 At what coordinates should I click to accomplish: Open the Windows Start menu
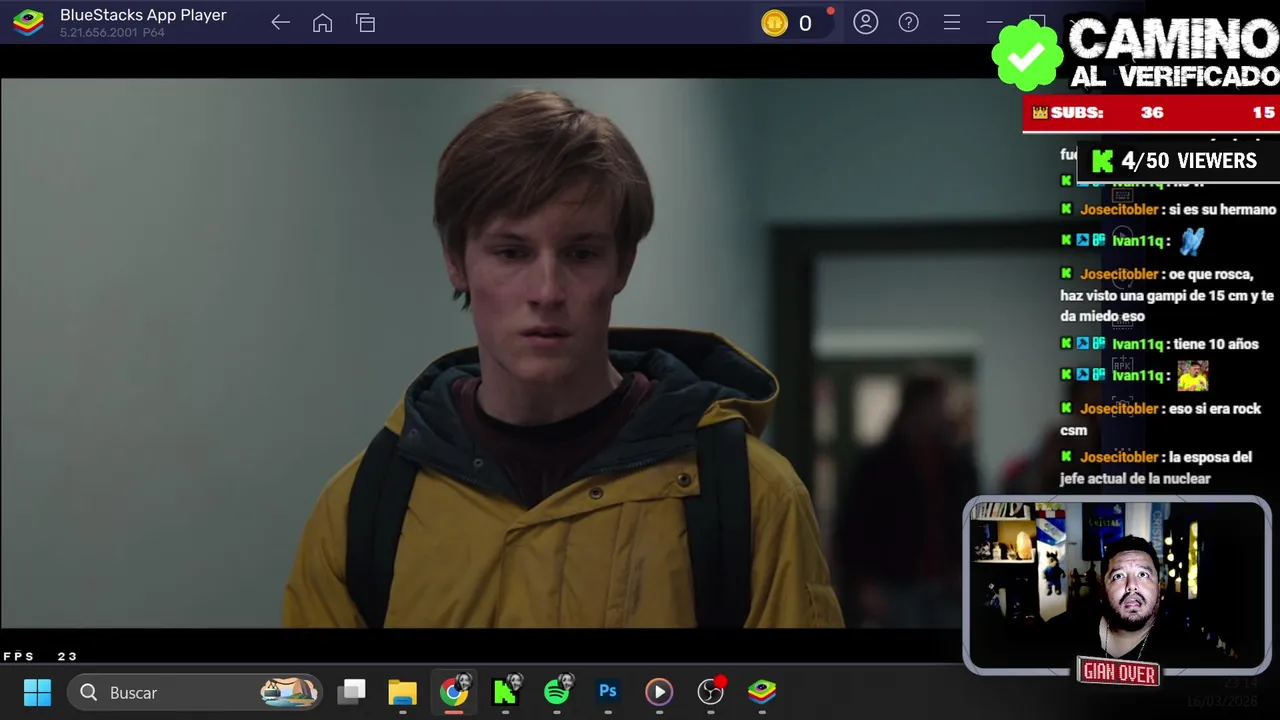pos(37,692)
